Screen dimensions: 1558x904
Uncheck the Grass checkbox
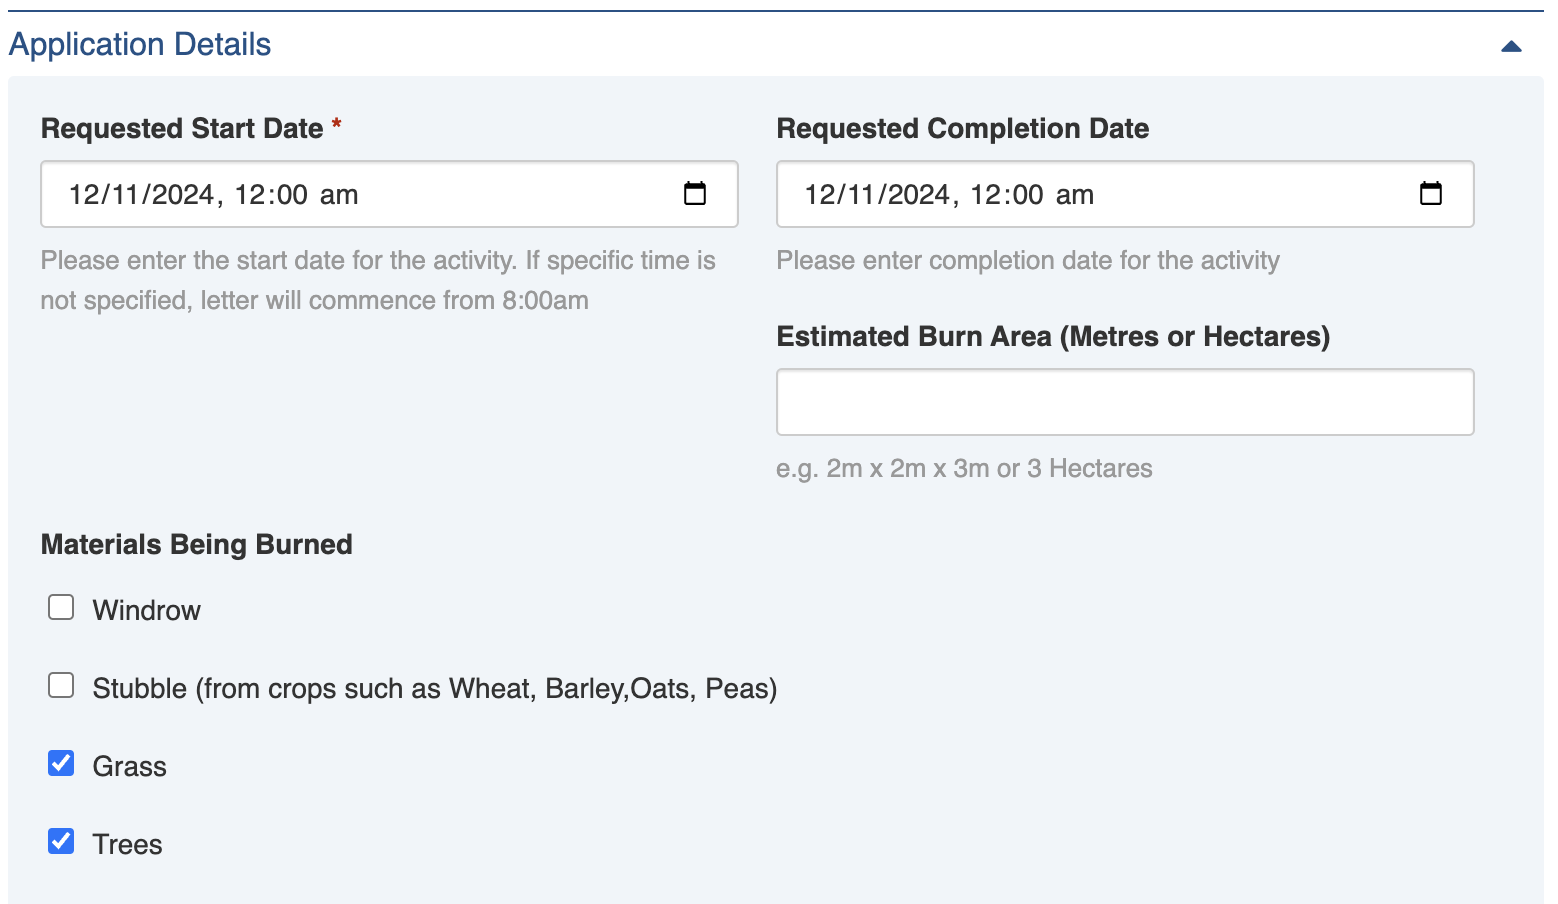[x=61, y=764]
